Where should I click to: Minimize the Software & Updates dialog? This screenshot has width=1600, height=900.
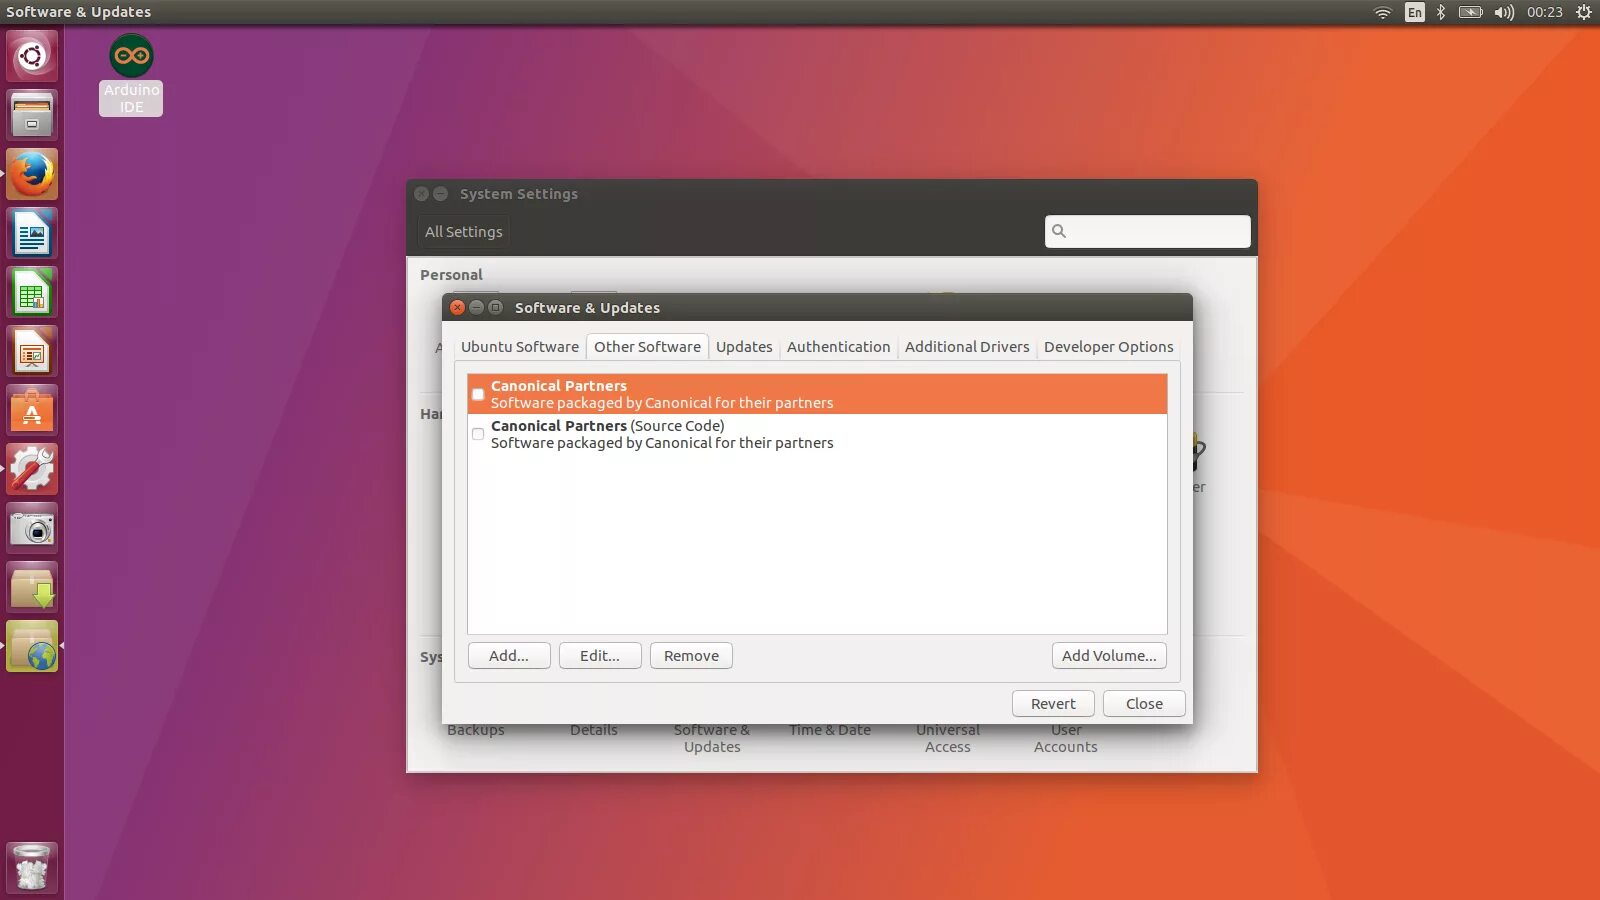[476, 307]
